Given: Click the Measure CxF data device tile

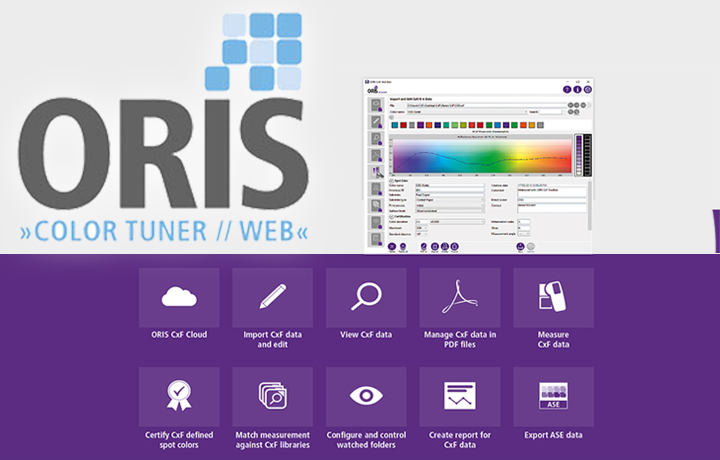Looking at the screenshot, I should [553, 297].
